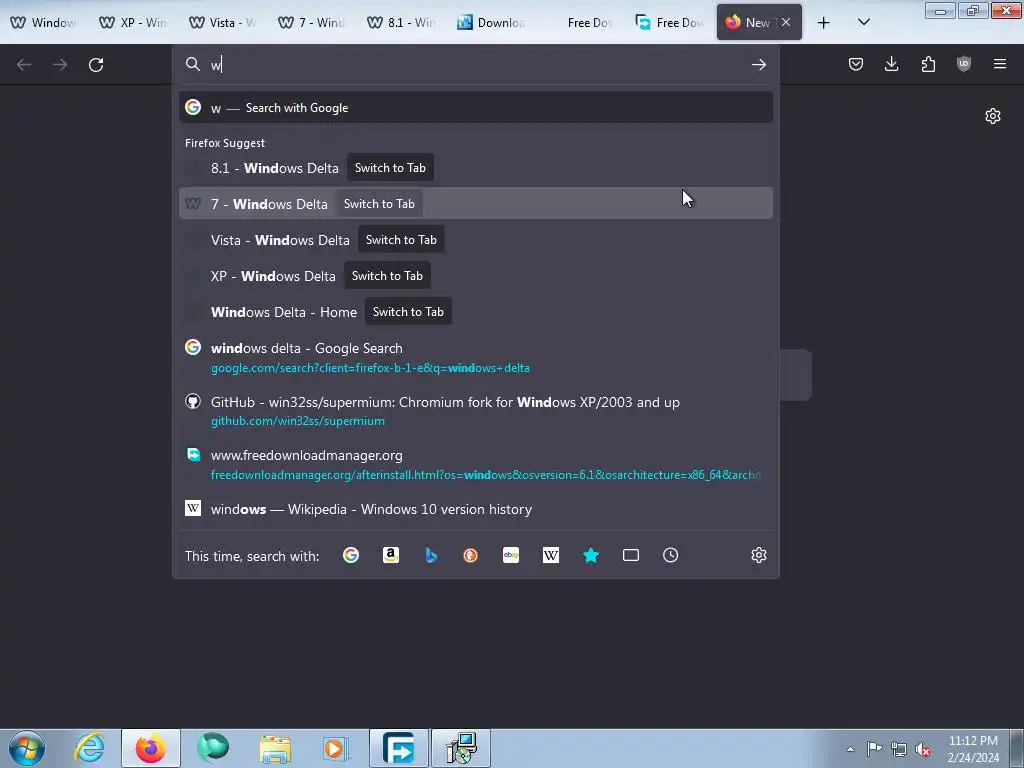Open the Save to Pocket icon
Screen dimensions: 1024x768
coord(856,64)
